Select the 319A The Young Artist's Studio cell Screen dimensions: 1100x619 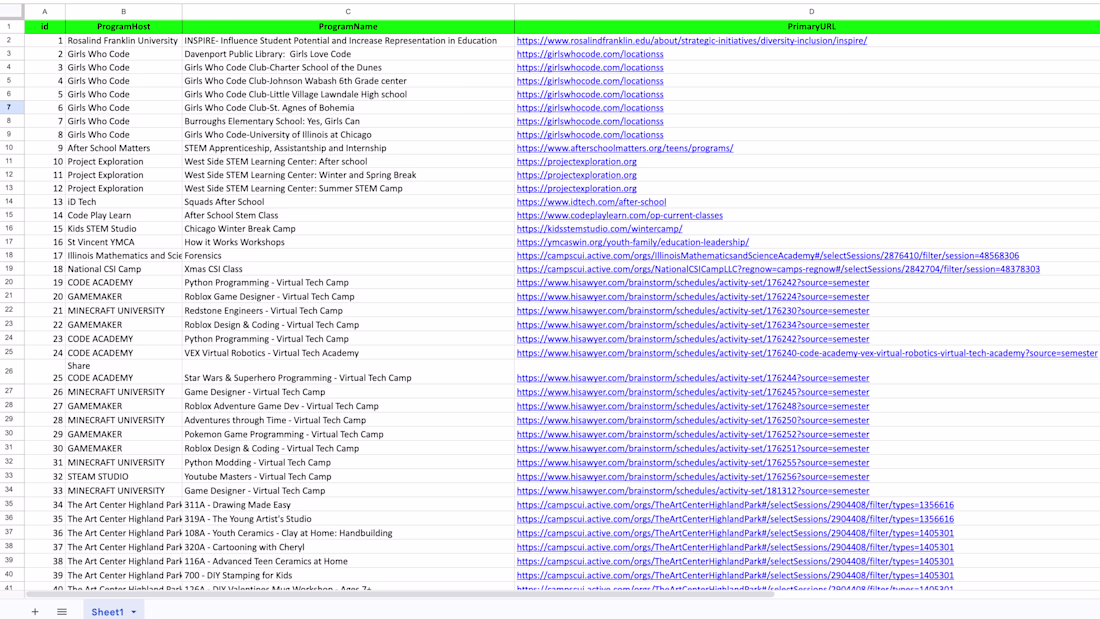348,519
